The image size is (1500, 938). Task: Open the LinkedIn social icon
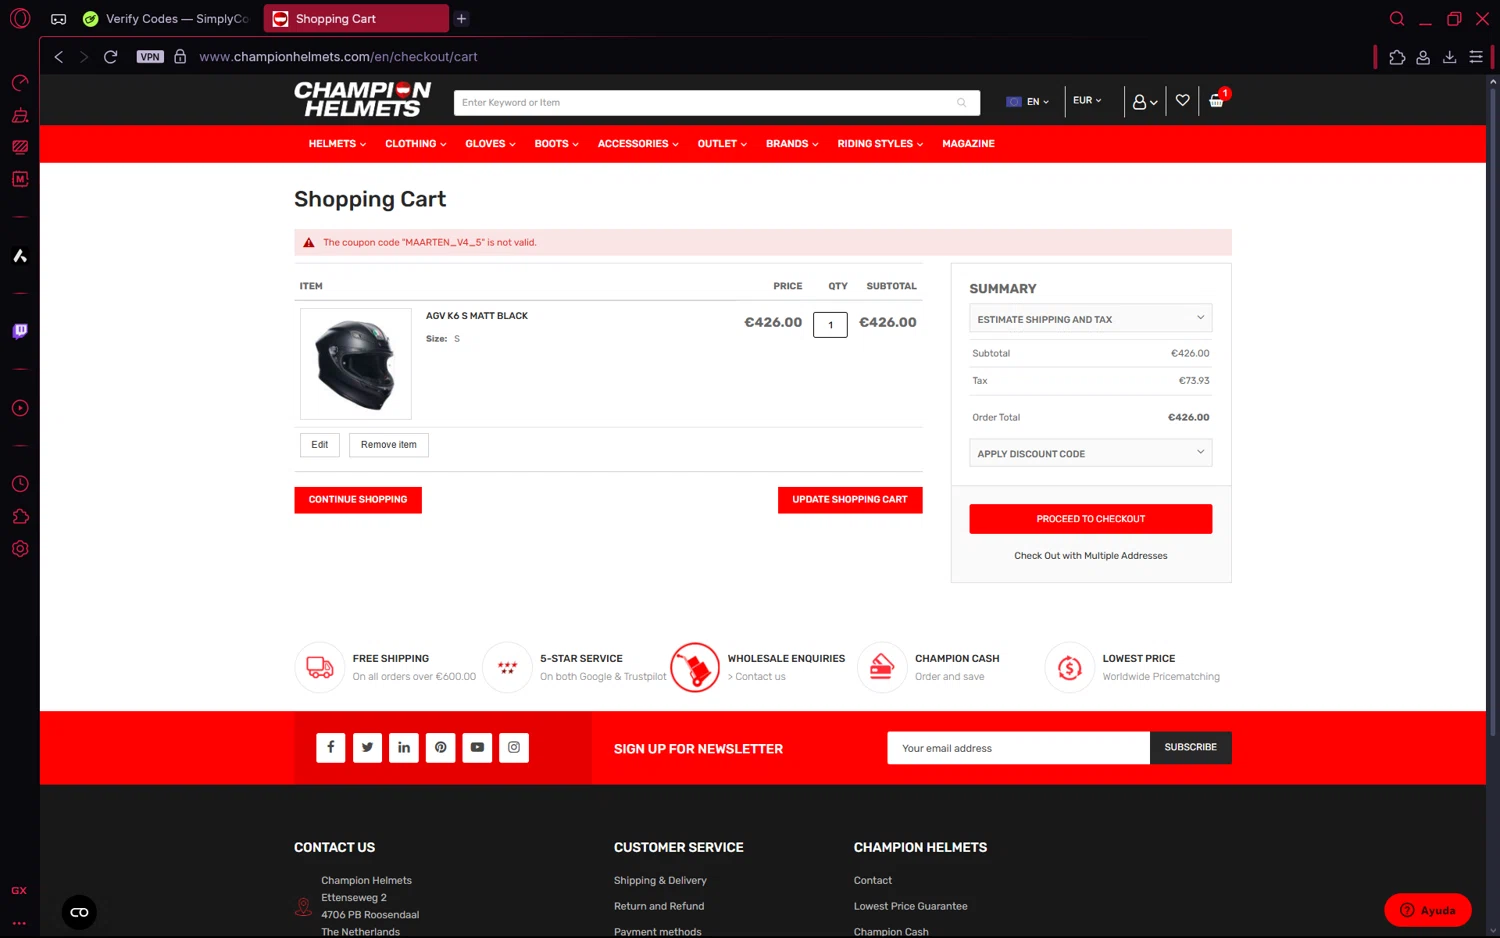click(x=404, y=747)
